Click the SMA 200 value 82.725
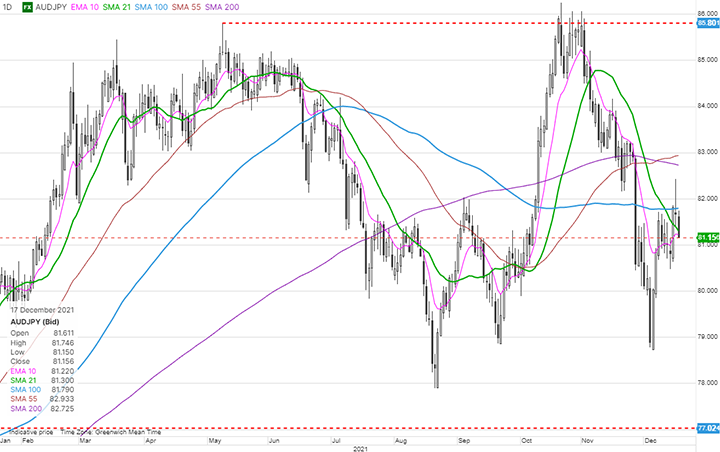The height and width of the screenshot is (452, 720). tap(63, 408)
